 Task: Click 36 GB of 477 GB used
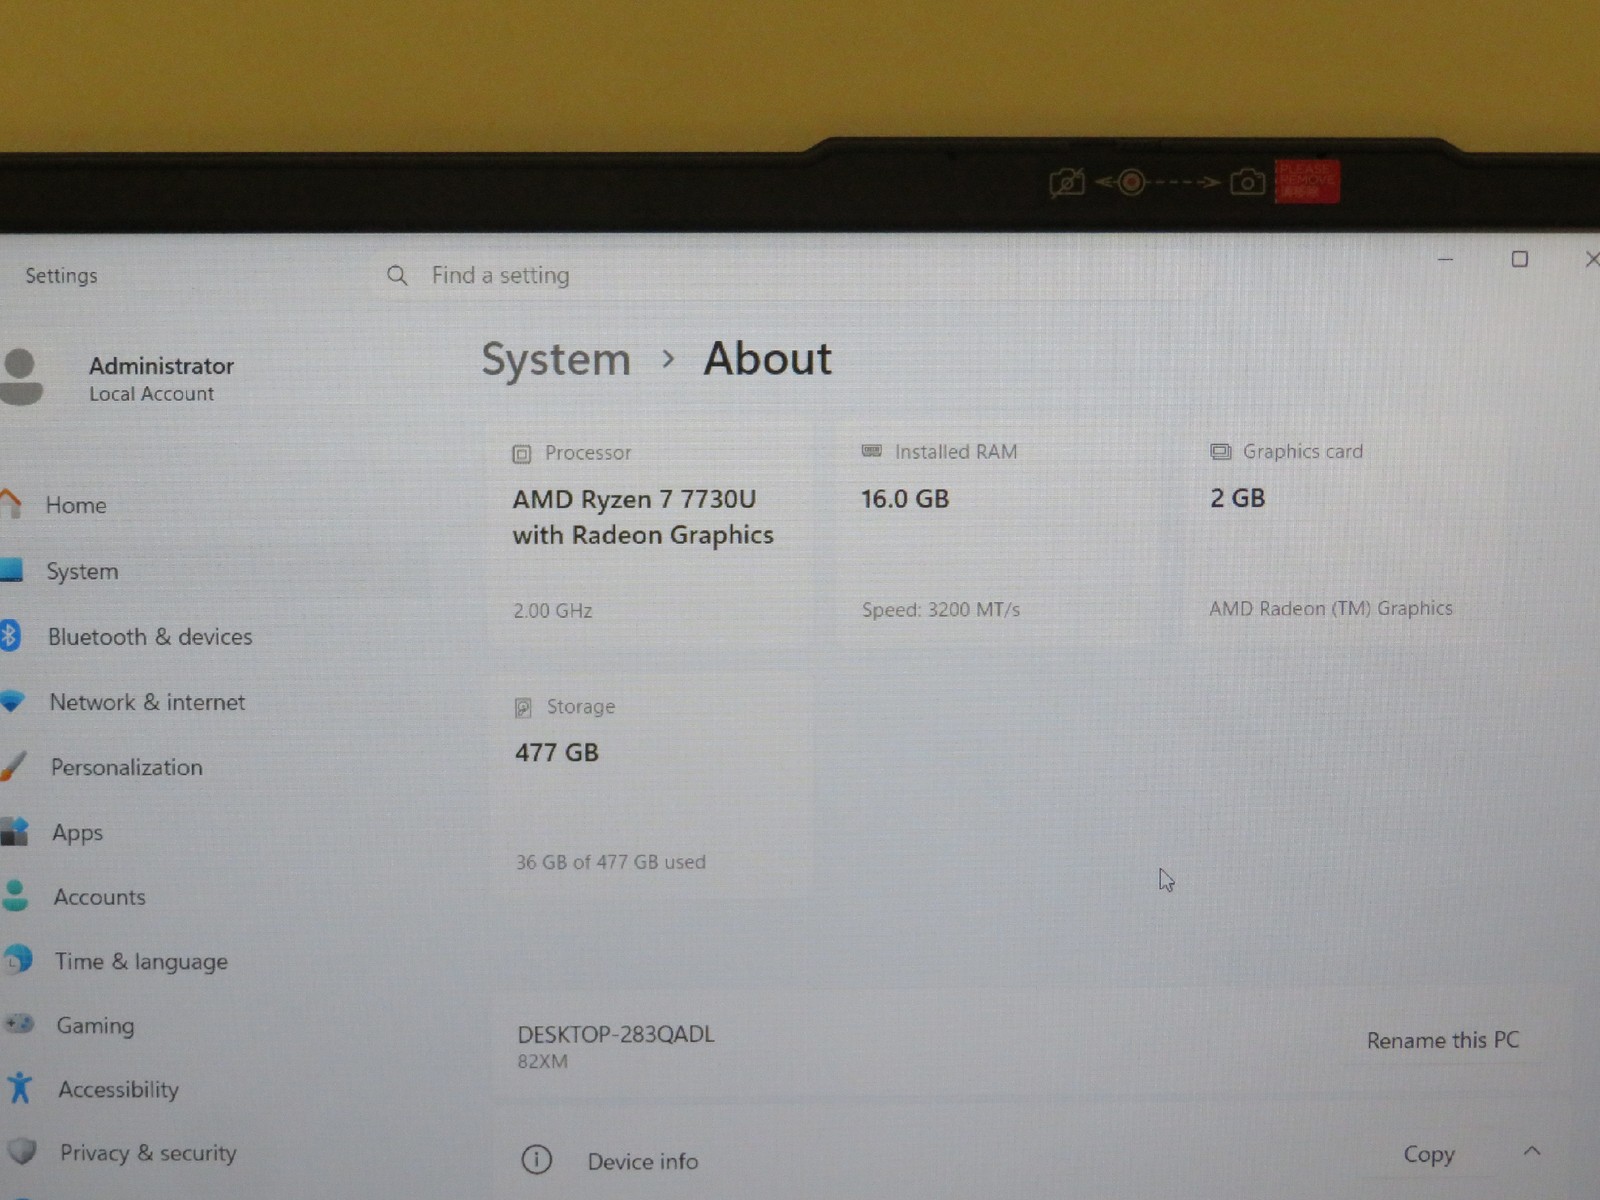[x=611, y=862]
